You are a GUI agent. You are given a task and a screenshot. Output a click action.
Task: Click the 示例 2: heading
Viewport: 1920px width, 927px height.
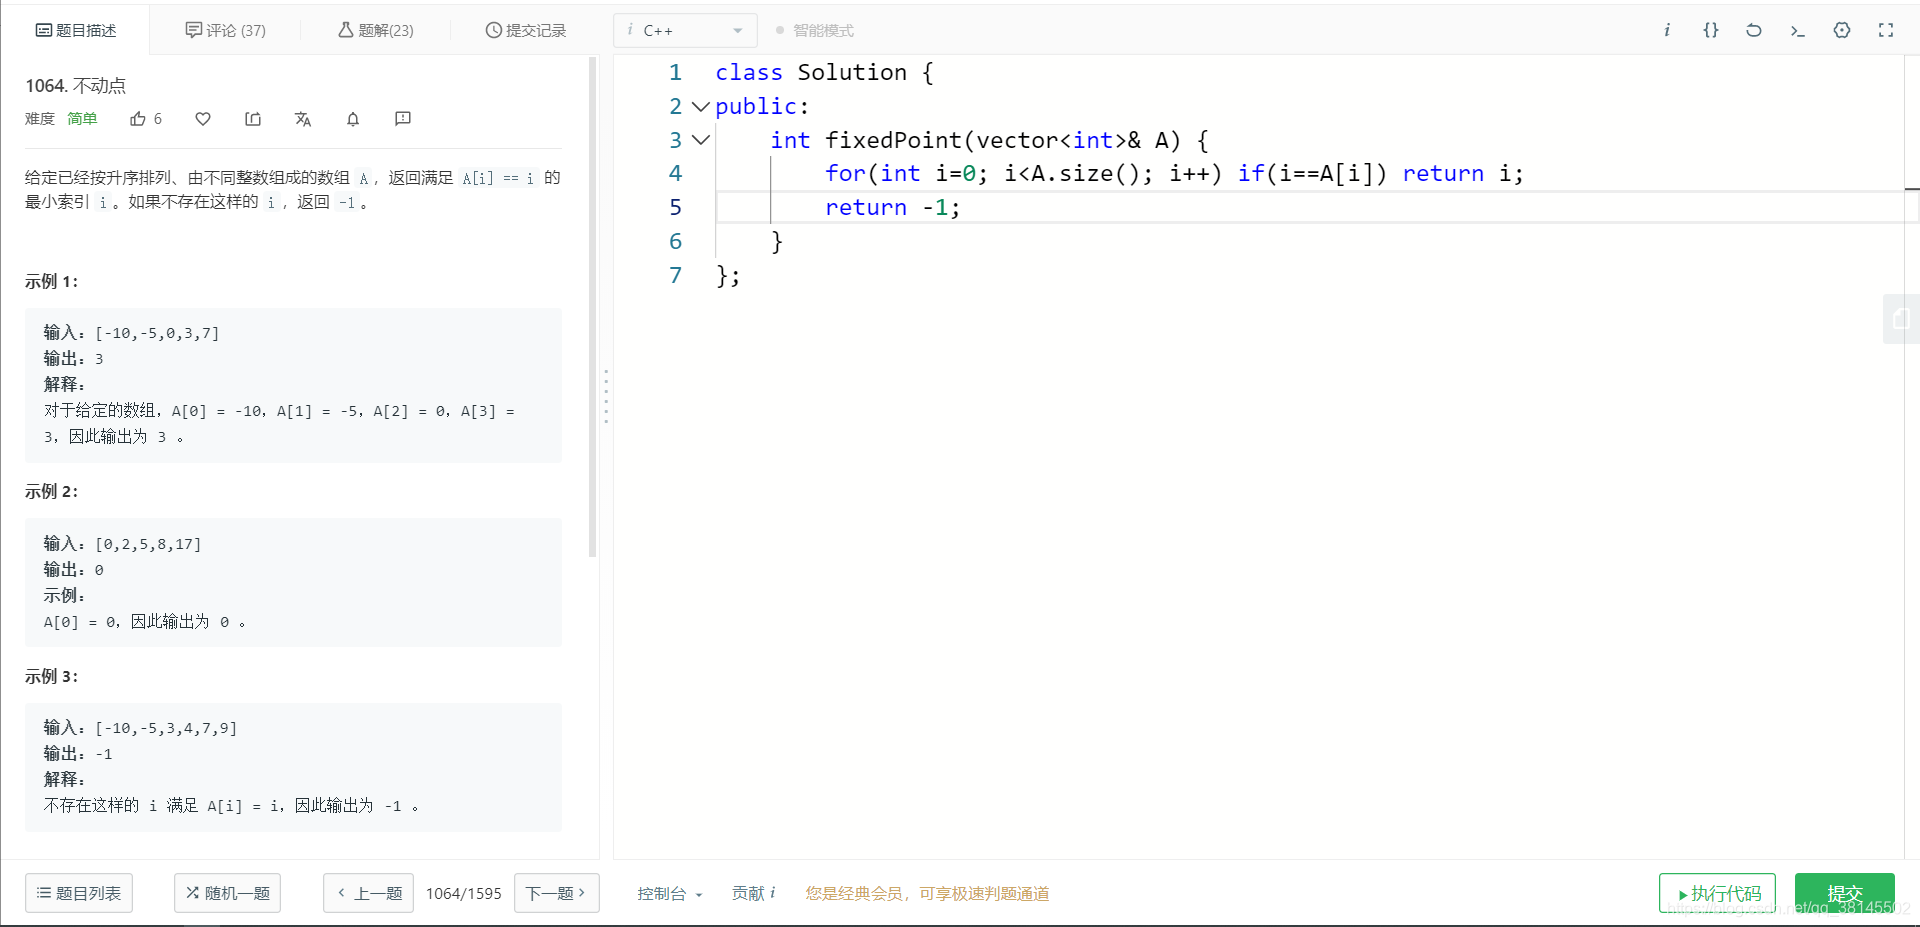click(x=52, y=492)
